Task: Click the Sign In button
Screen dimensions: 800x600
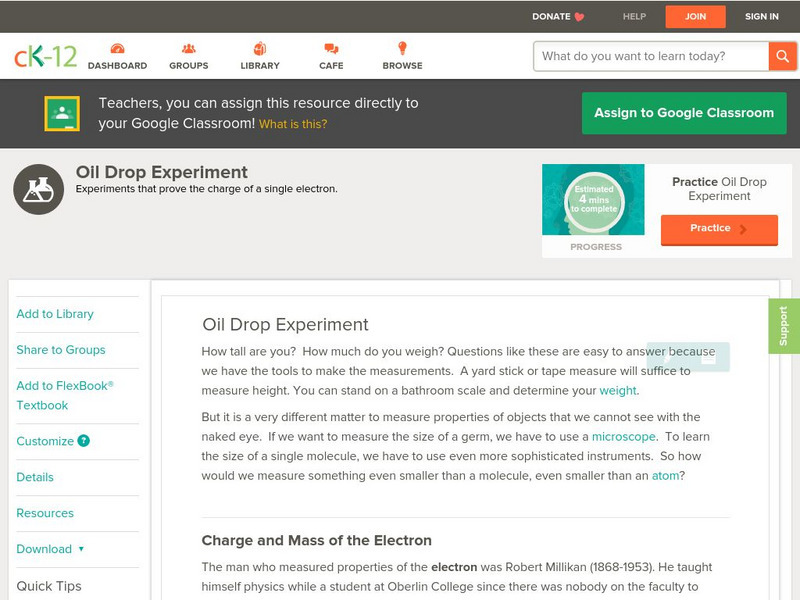Action: (x=761, y=17)
